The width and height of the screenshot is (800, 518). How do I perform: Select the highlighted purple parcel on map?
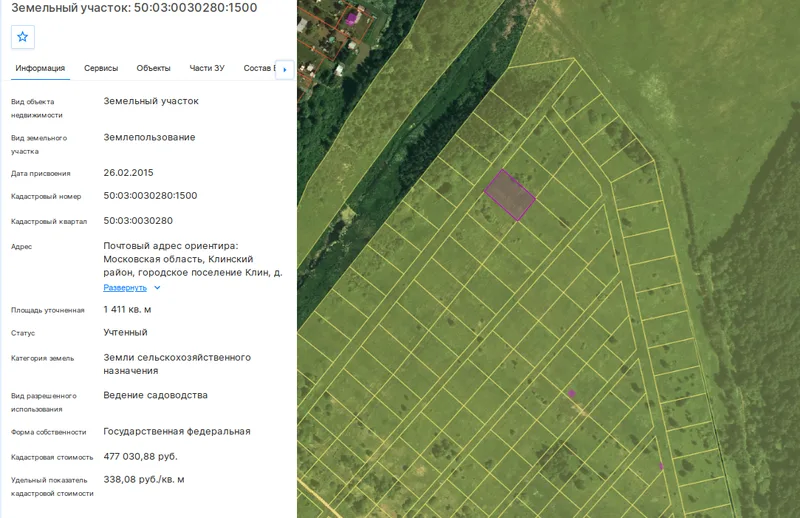(509, 195)
